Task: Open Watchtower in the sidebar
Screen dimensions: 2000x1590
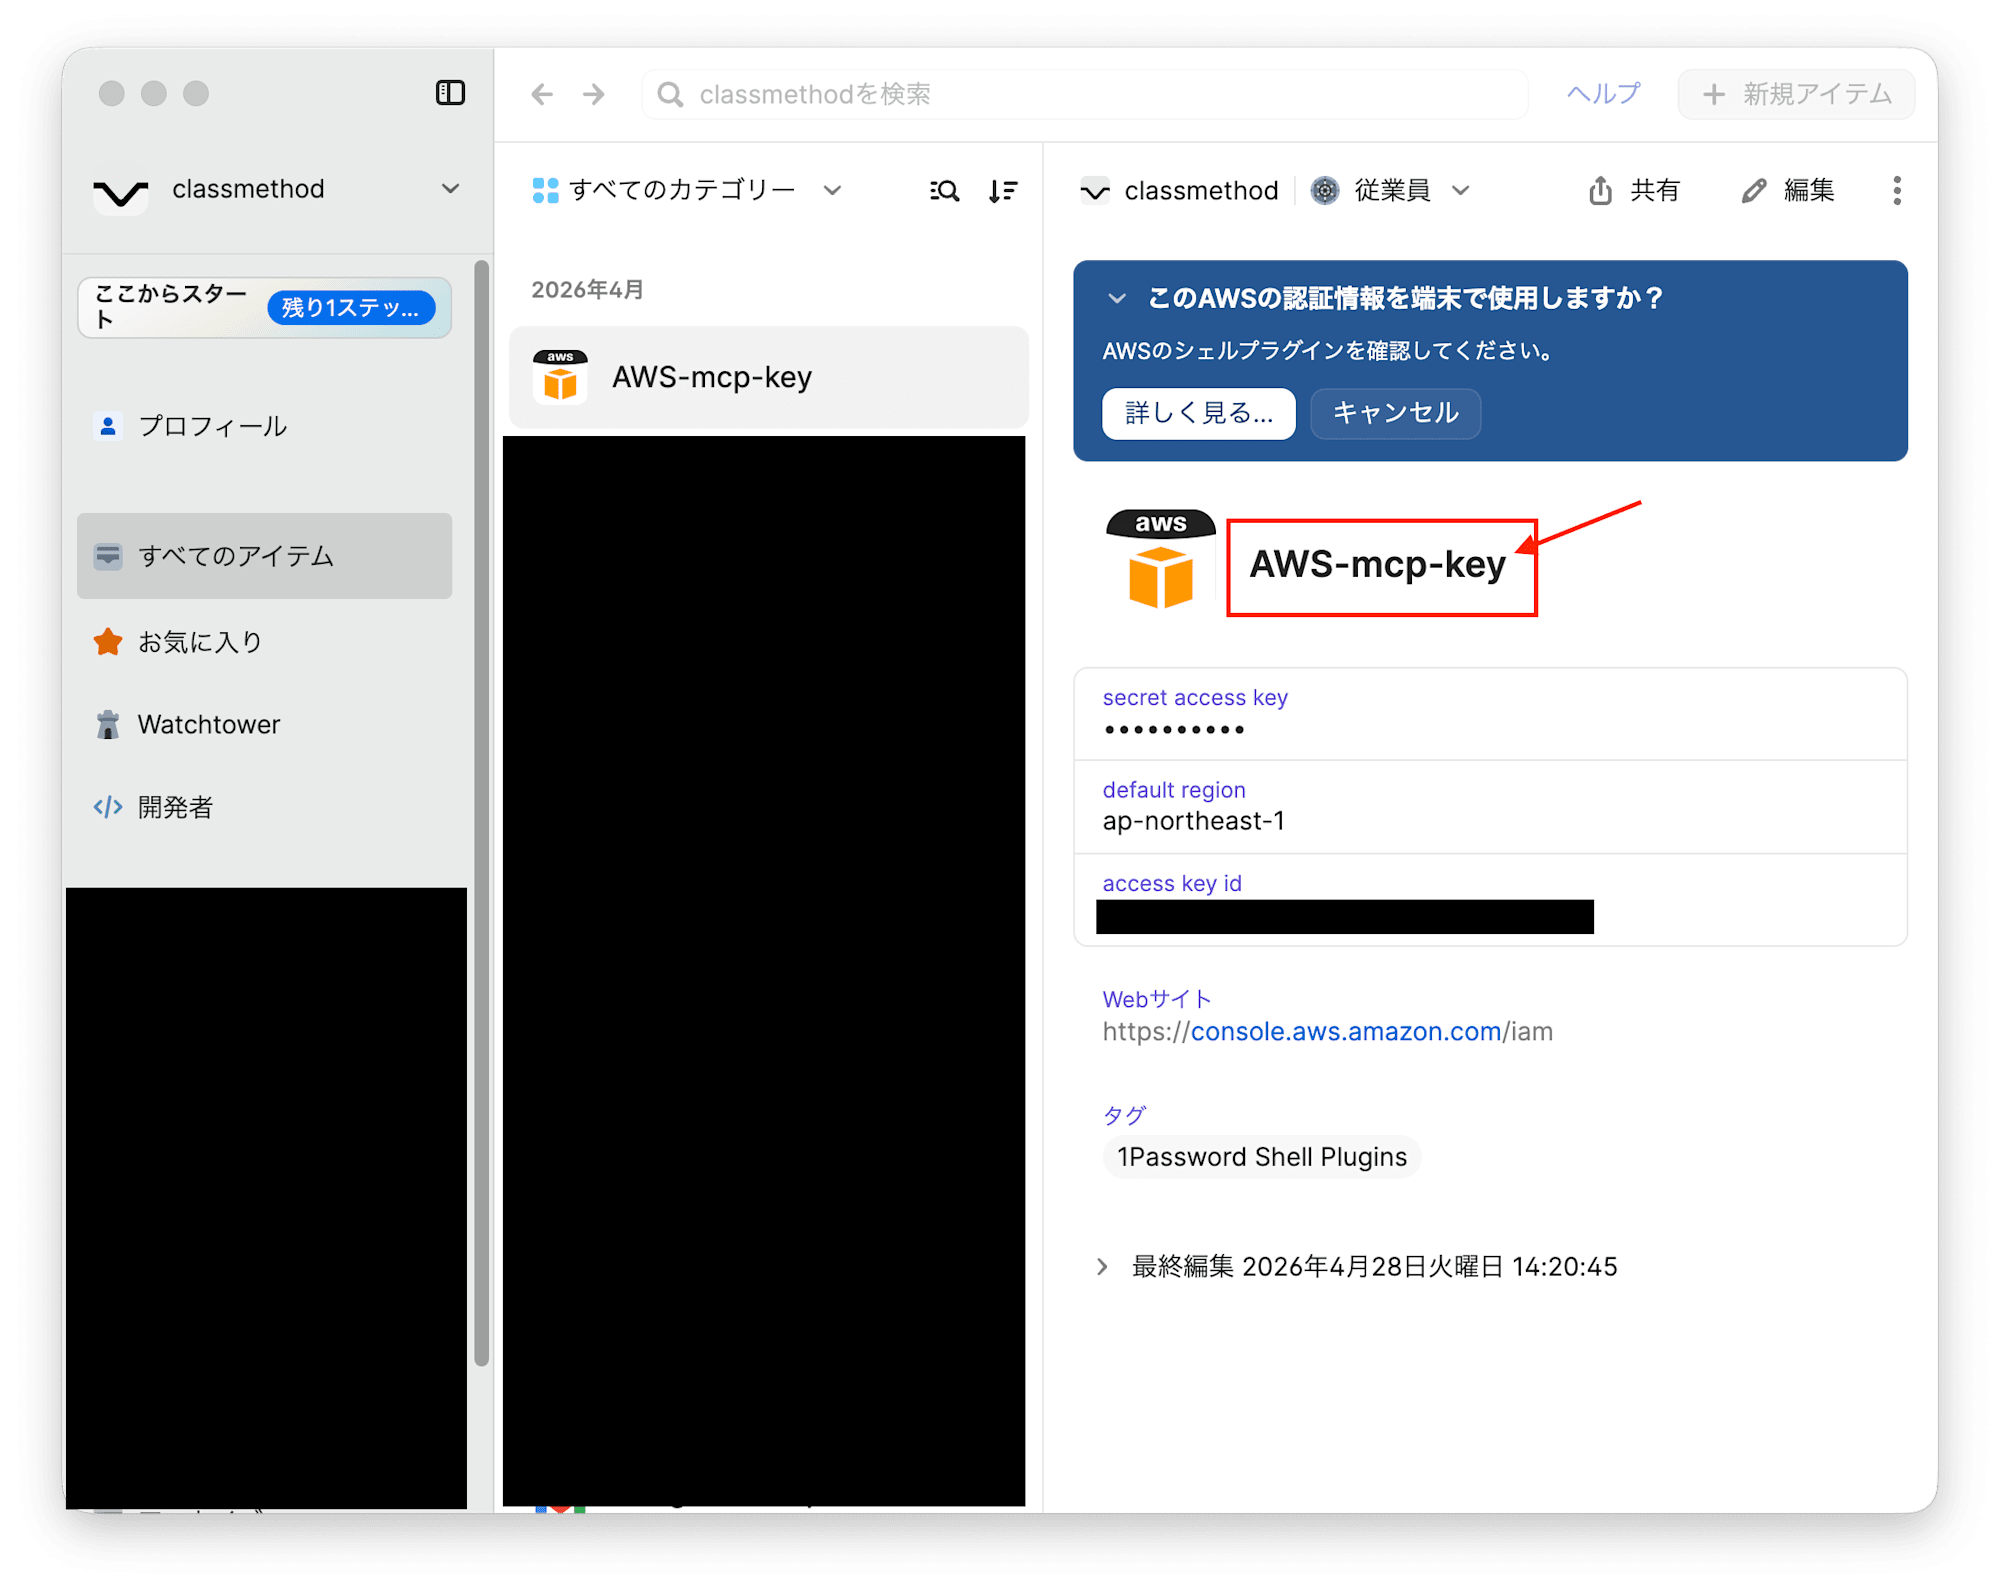Action: pos(208,724)
